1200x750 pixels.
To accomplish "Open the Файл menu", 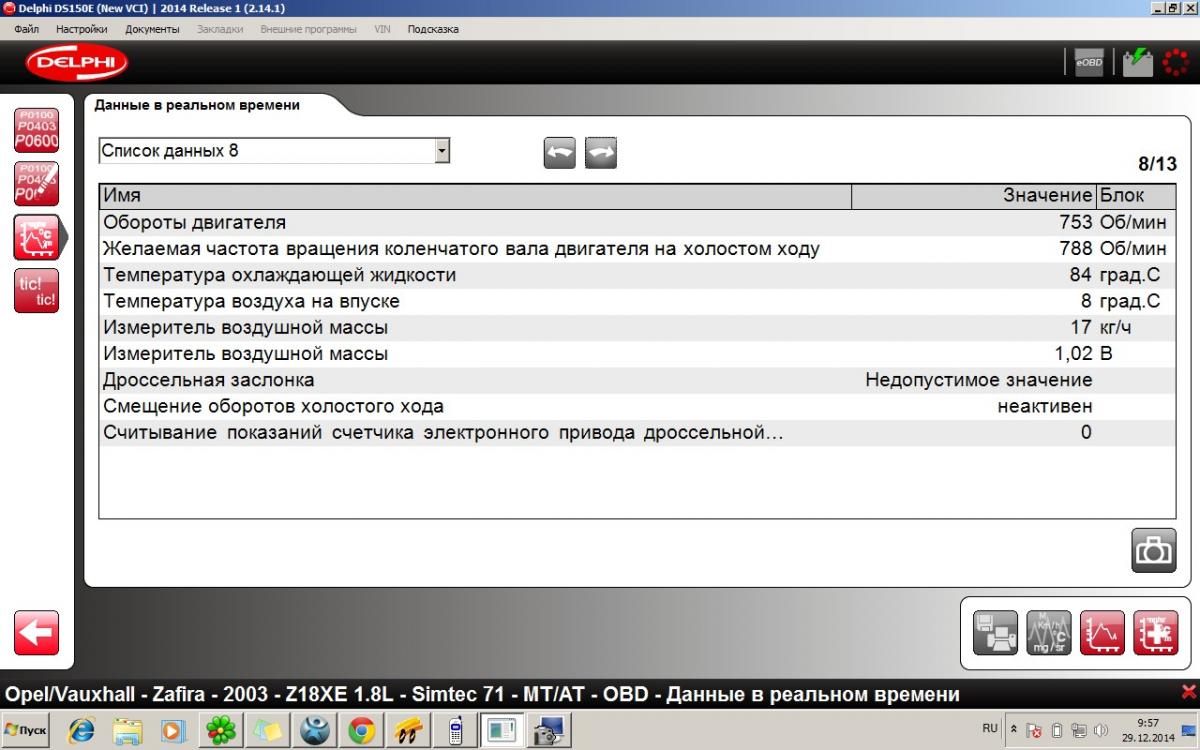I will click(x=27, y=29).
